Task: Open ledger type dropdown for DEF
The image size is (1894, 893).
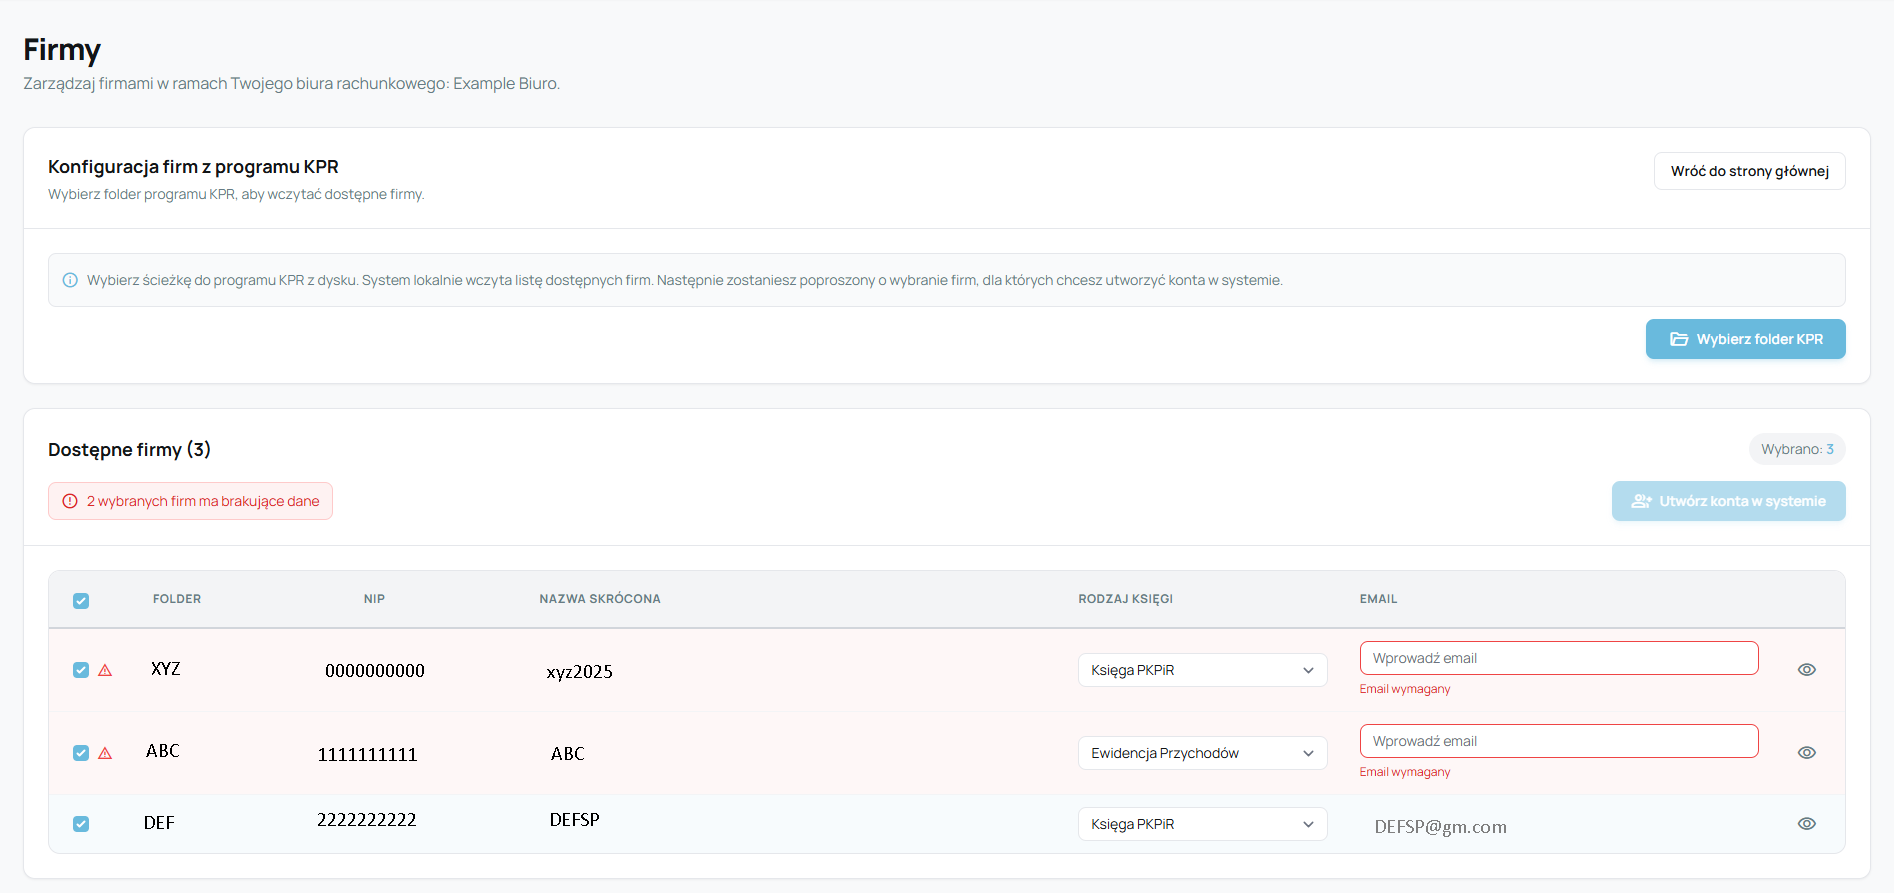Action: pyautogui.click(x=1202, y=824)
